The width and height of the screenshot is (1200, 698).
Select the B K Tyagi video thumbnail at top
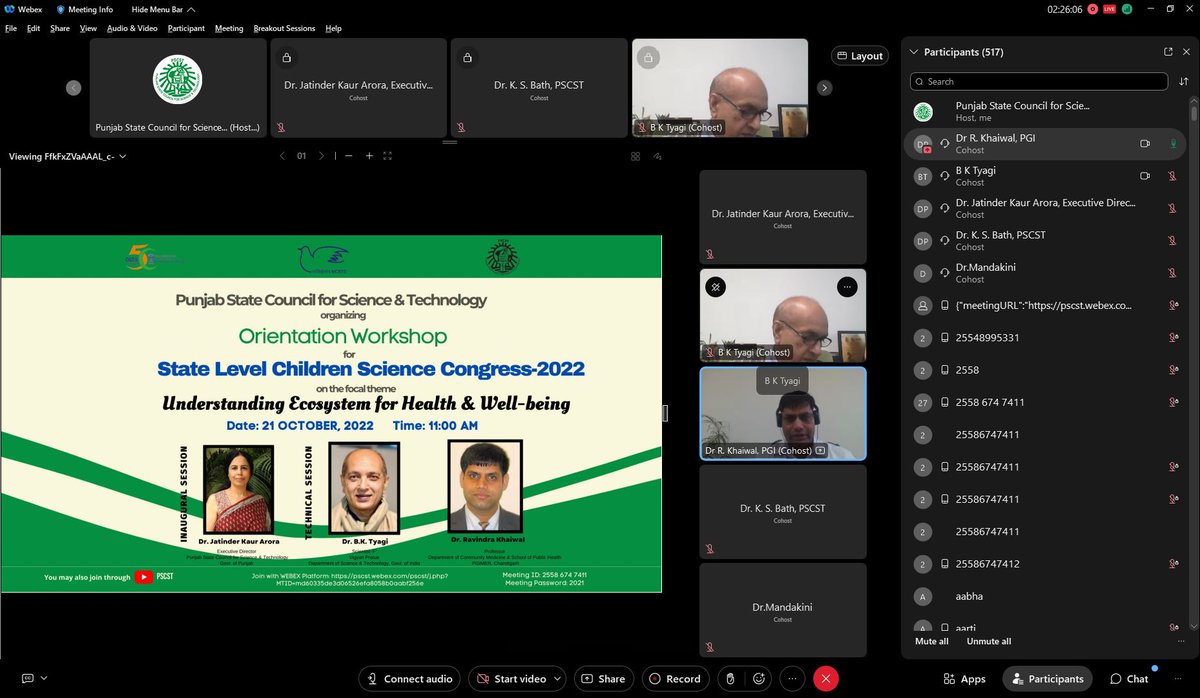720,88
